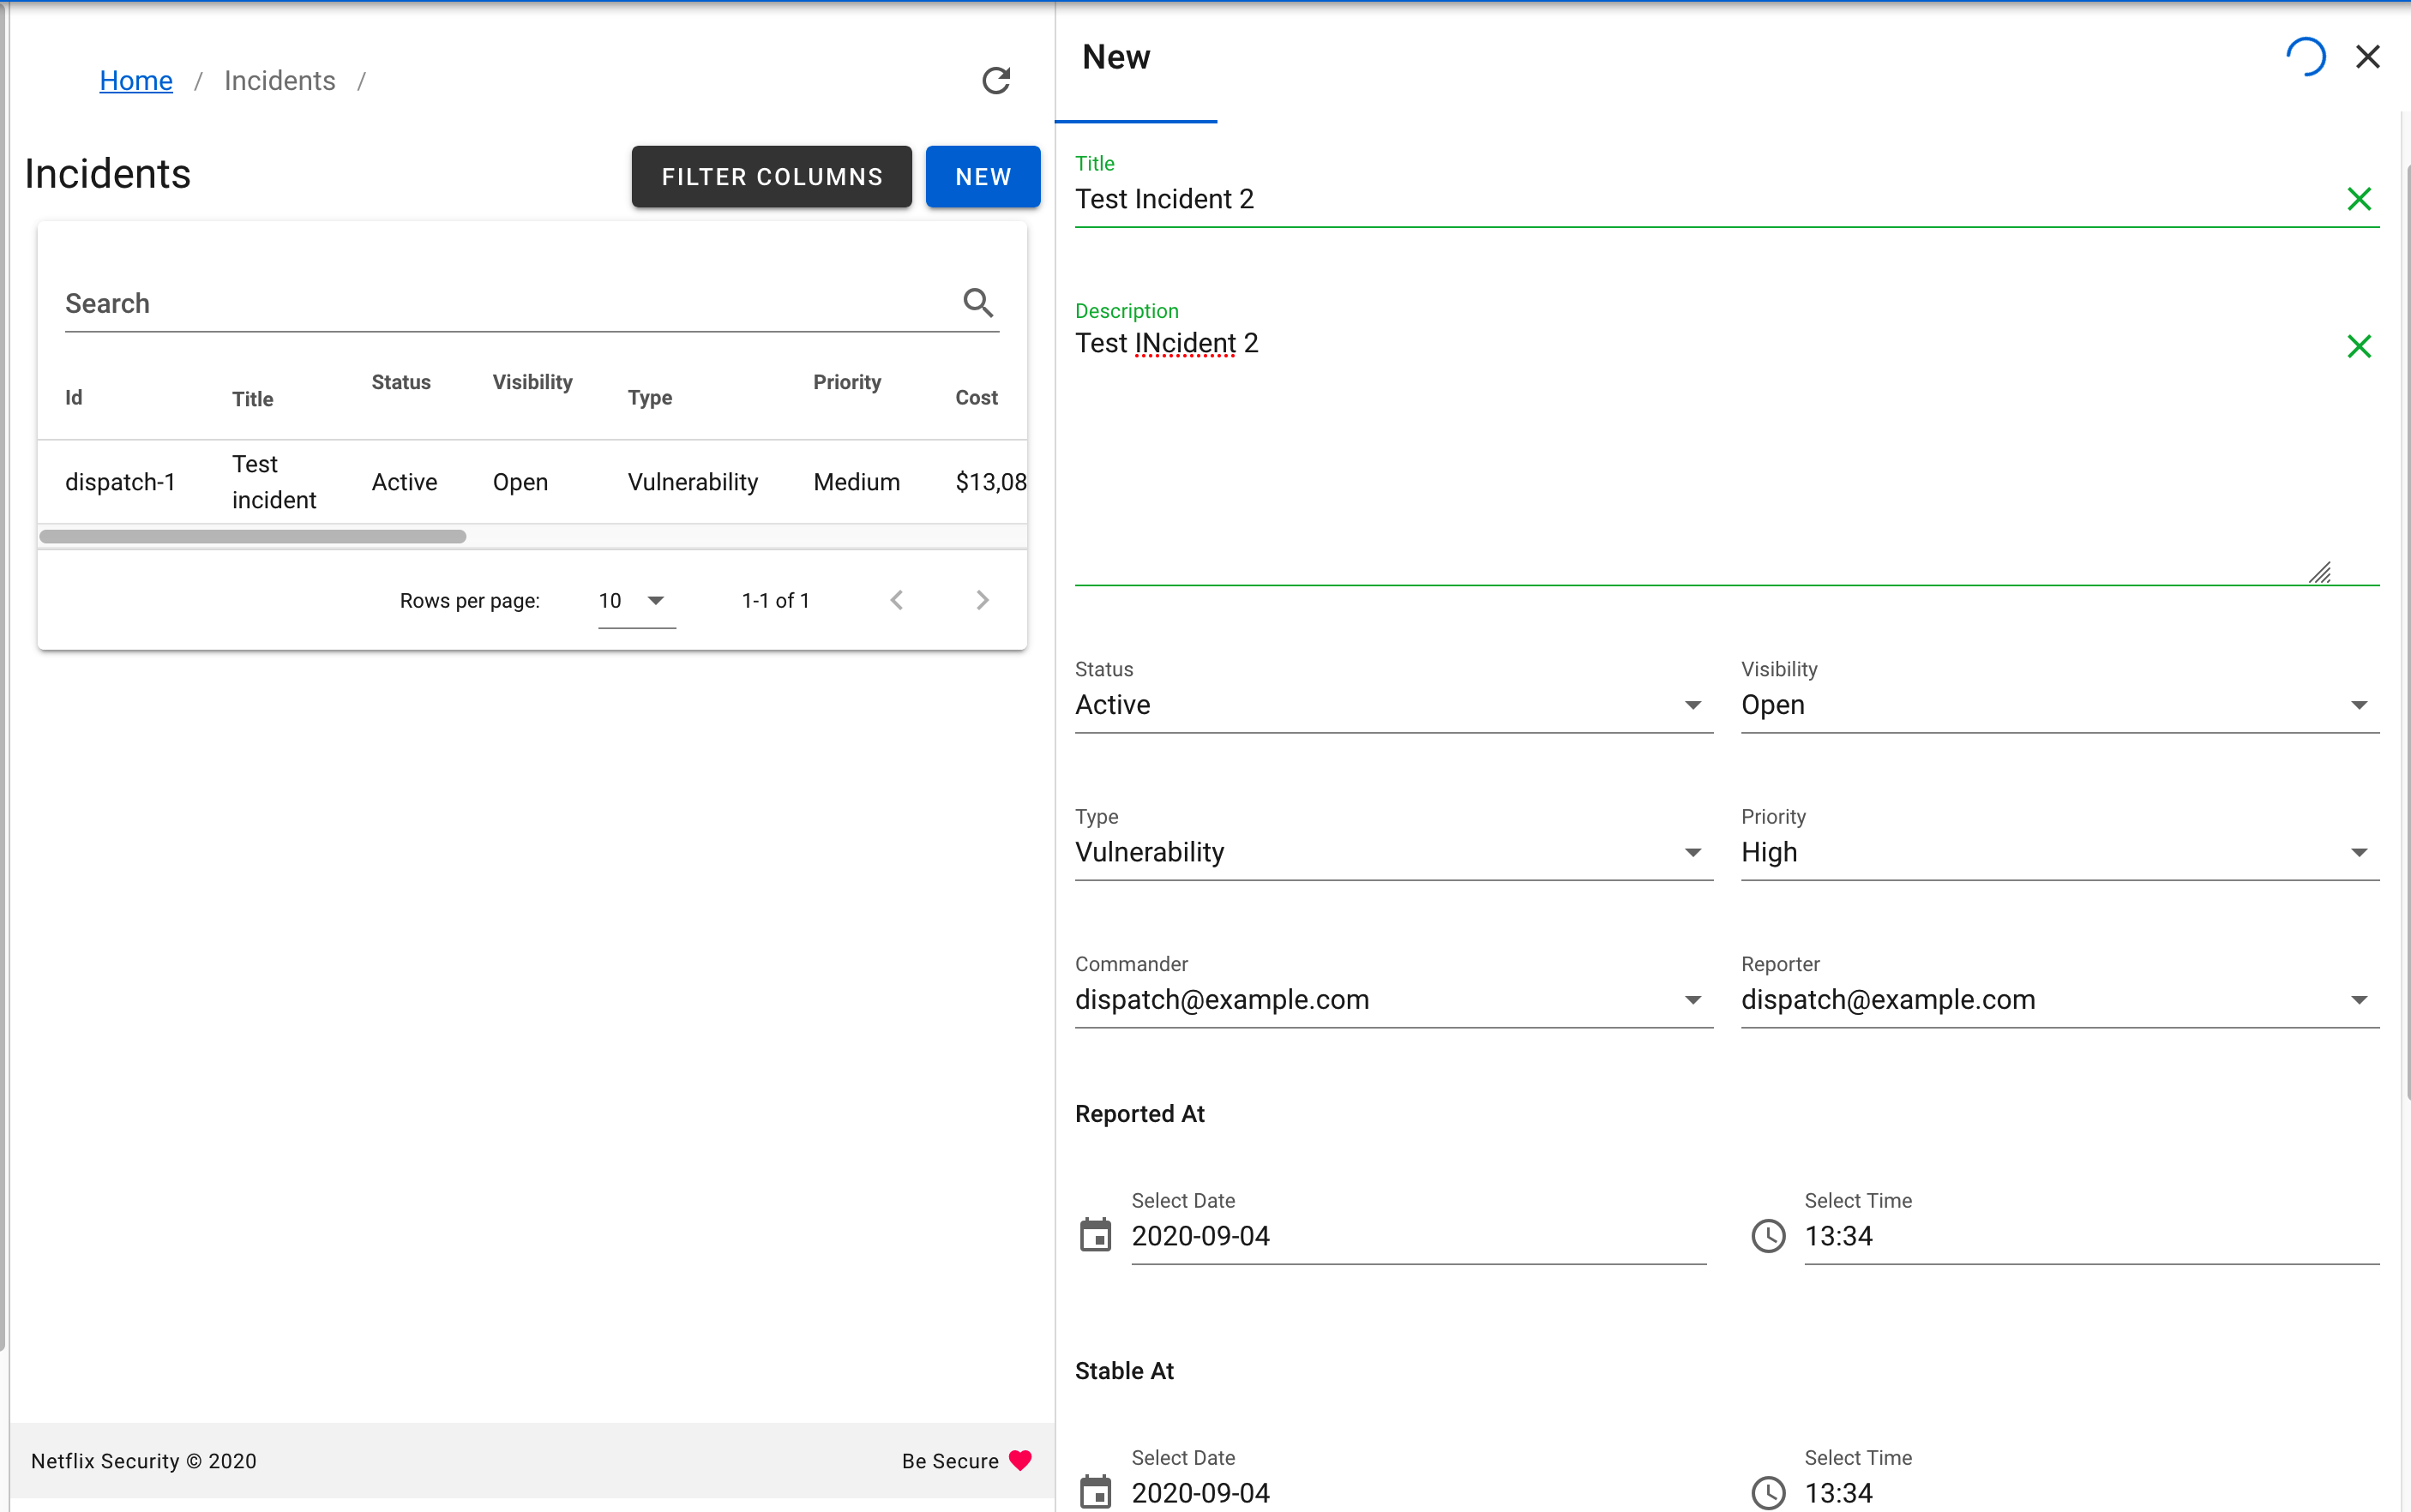Click the Reported At clock icon

coord(1768,1235)
